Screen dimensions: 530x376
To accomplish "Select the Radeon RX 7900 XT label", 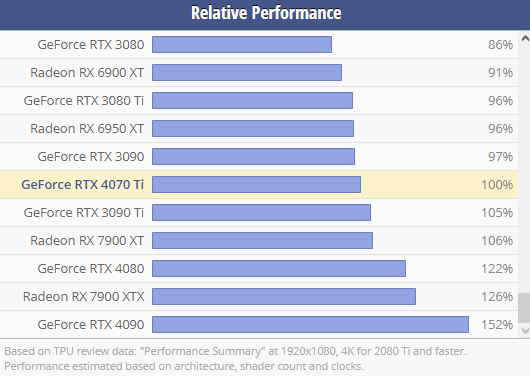I will point(87,241).
